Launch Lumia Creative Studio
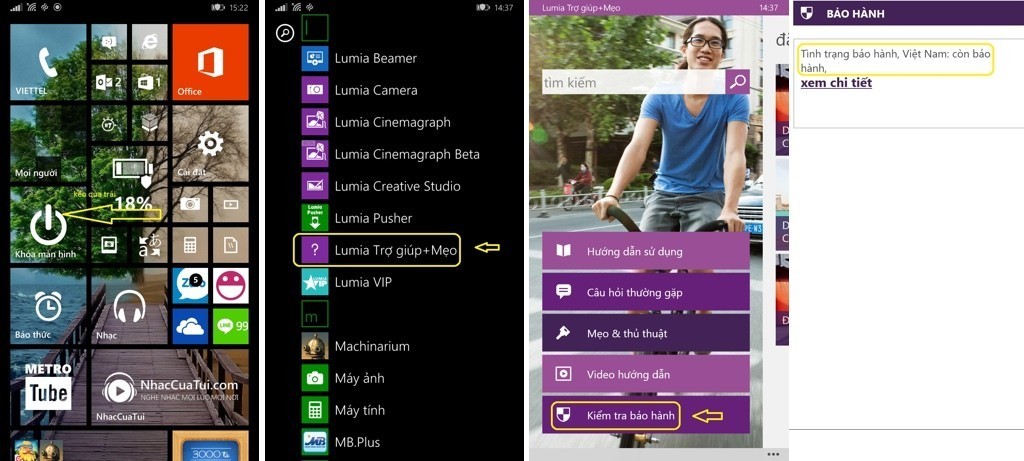Screen dimensions: 1024x461 [381, 186]
